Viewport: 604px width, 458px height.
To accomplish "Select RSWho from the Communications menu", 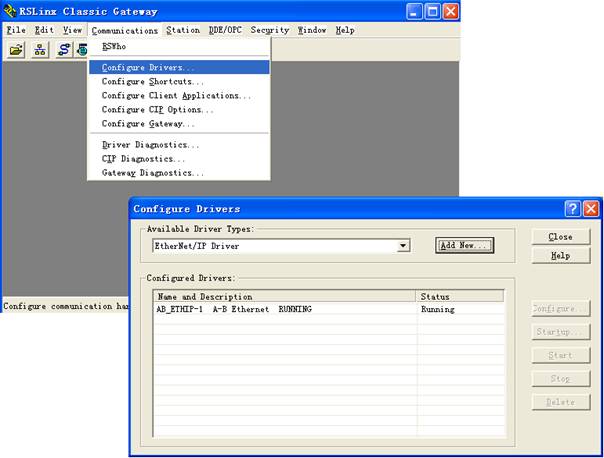I will 179,47.
